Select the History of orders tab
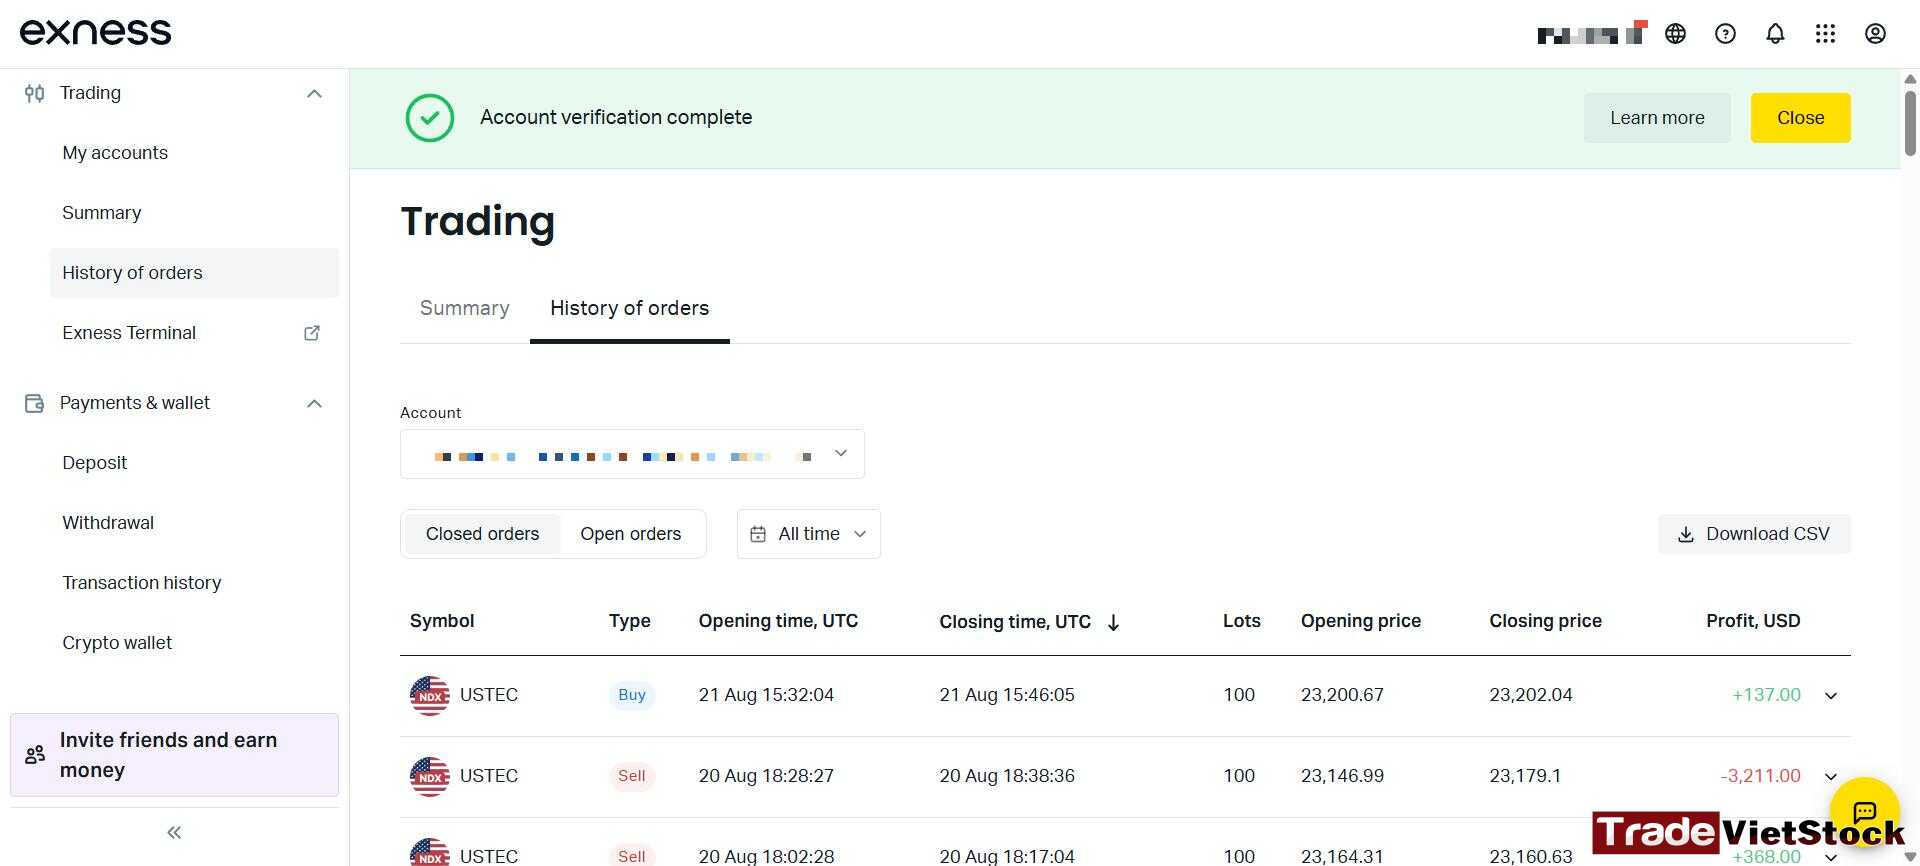The width and height of the screenshot is (1920, 866). pyautogui.click(x=630, y=308)
